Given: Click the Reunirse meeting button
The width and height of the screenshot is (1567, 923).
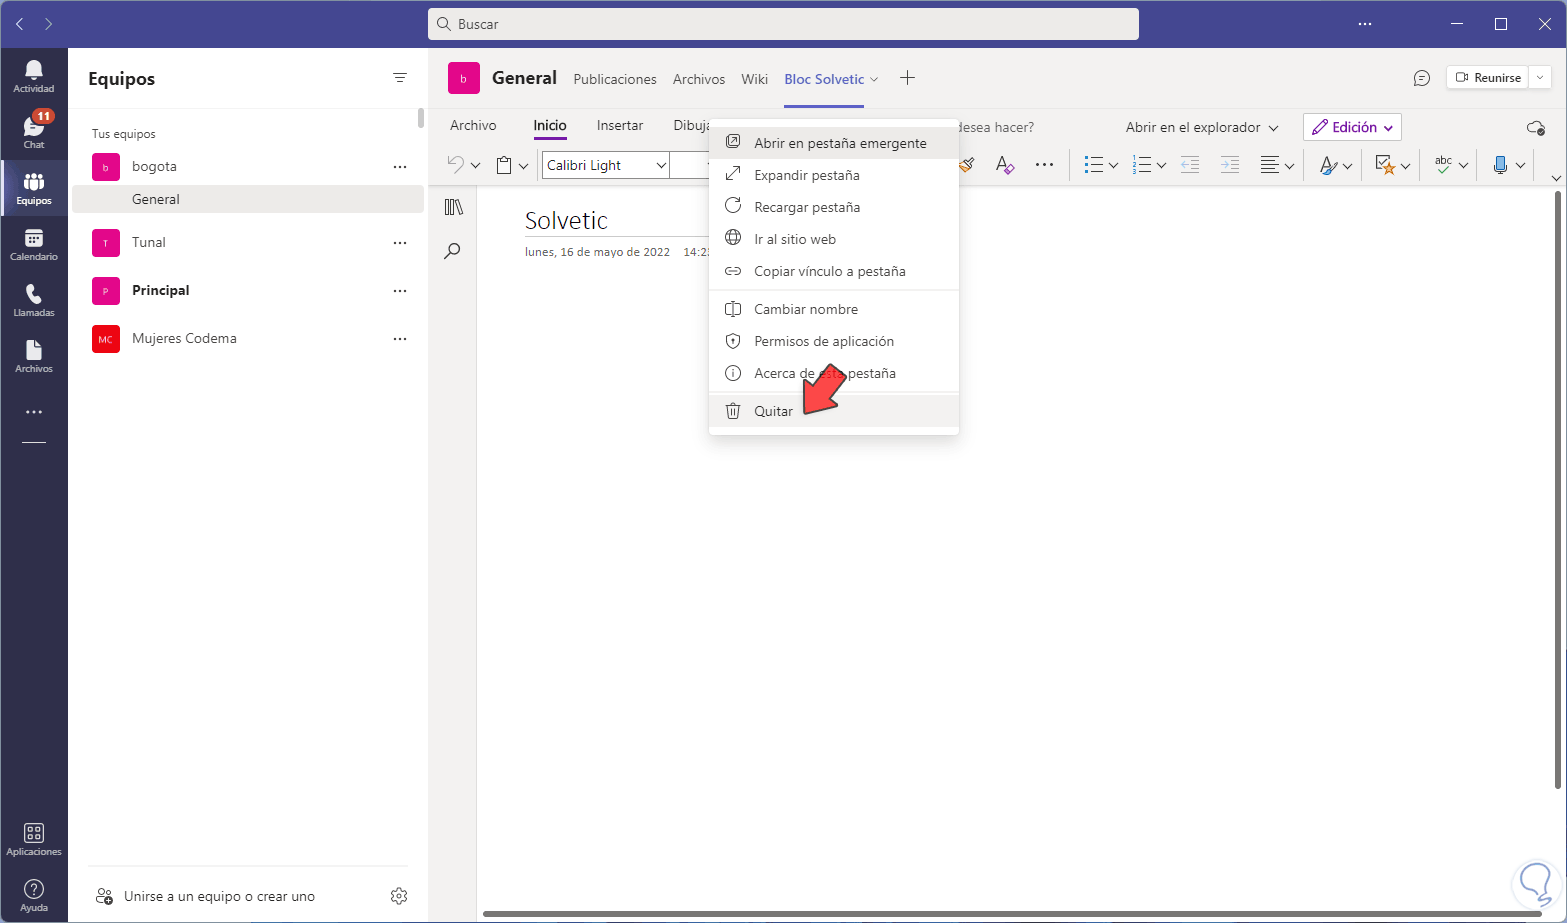Looking at the screenshot, I should point(1488,78).
